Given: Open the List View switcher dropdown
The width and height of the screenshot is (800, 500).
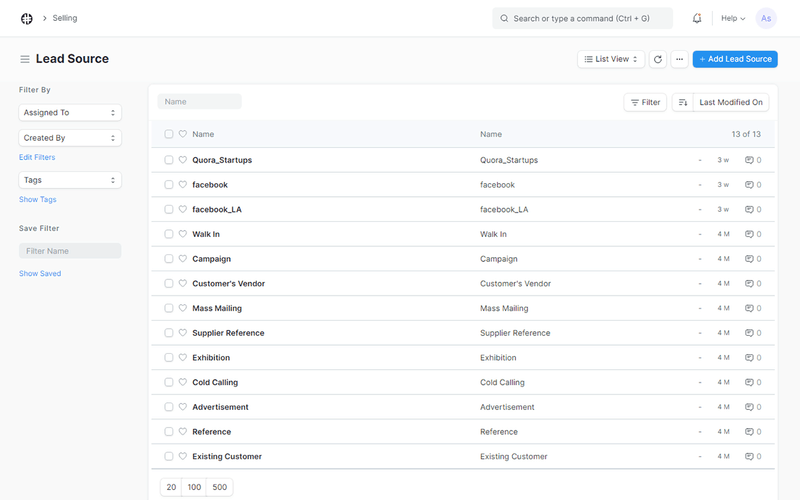Looking at the screenshot, I should click(611, 59).
